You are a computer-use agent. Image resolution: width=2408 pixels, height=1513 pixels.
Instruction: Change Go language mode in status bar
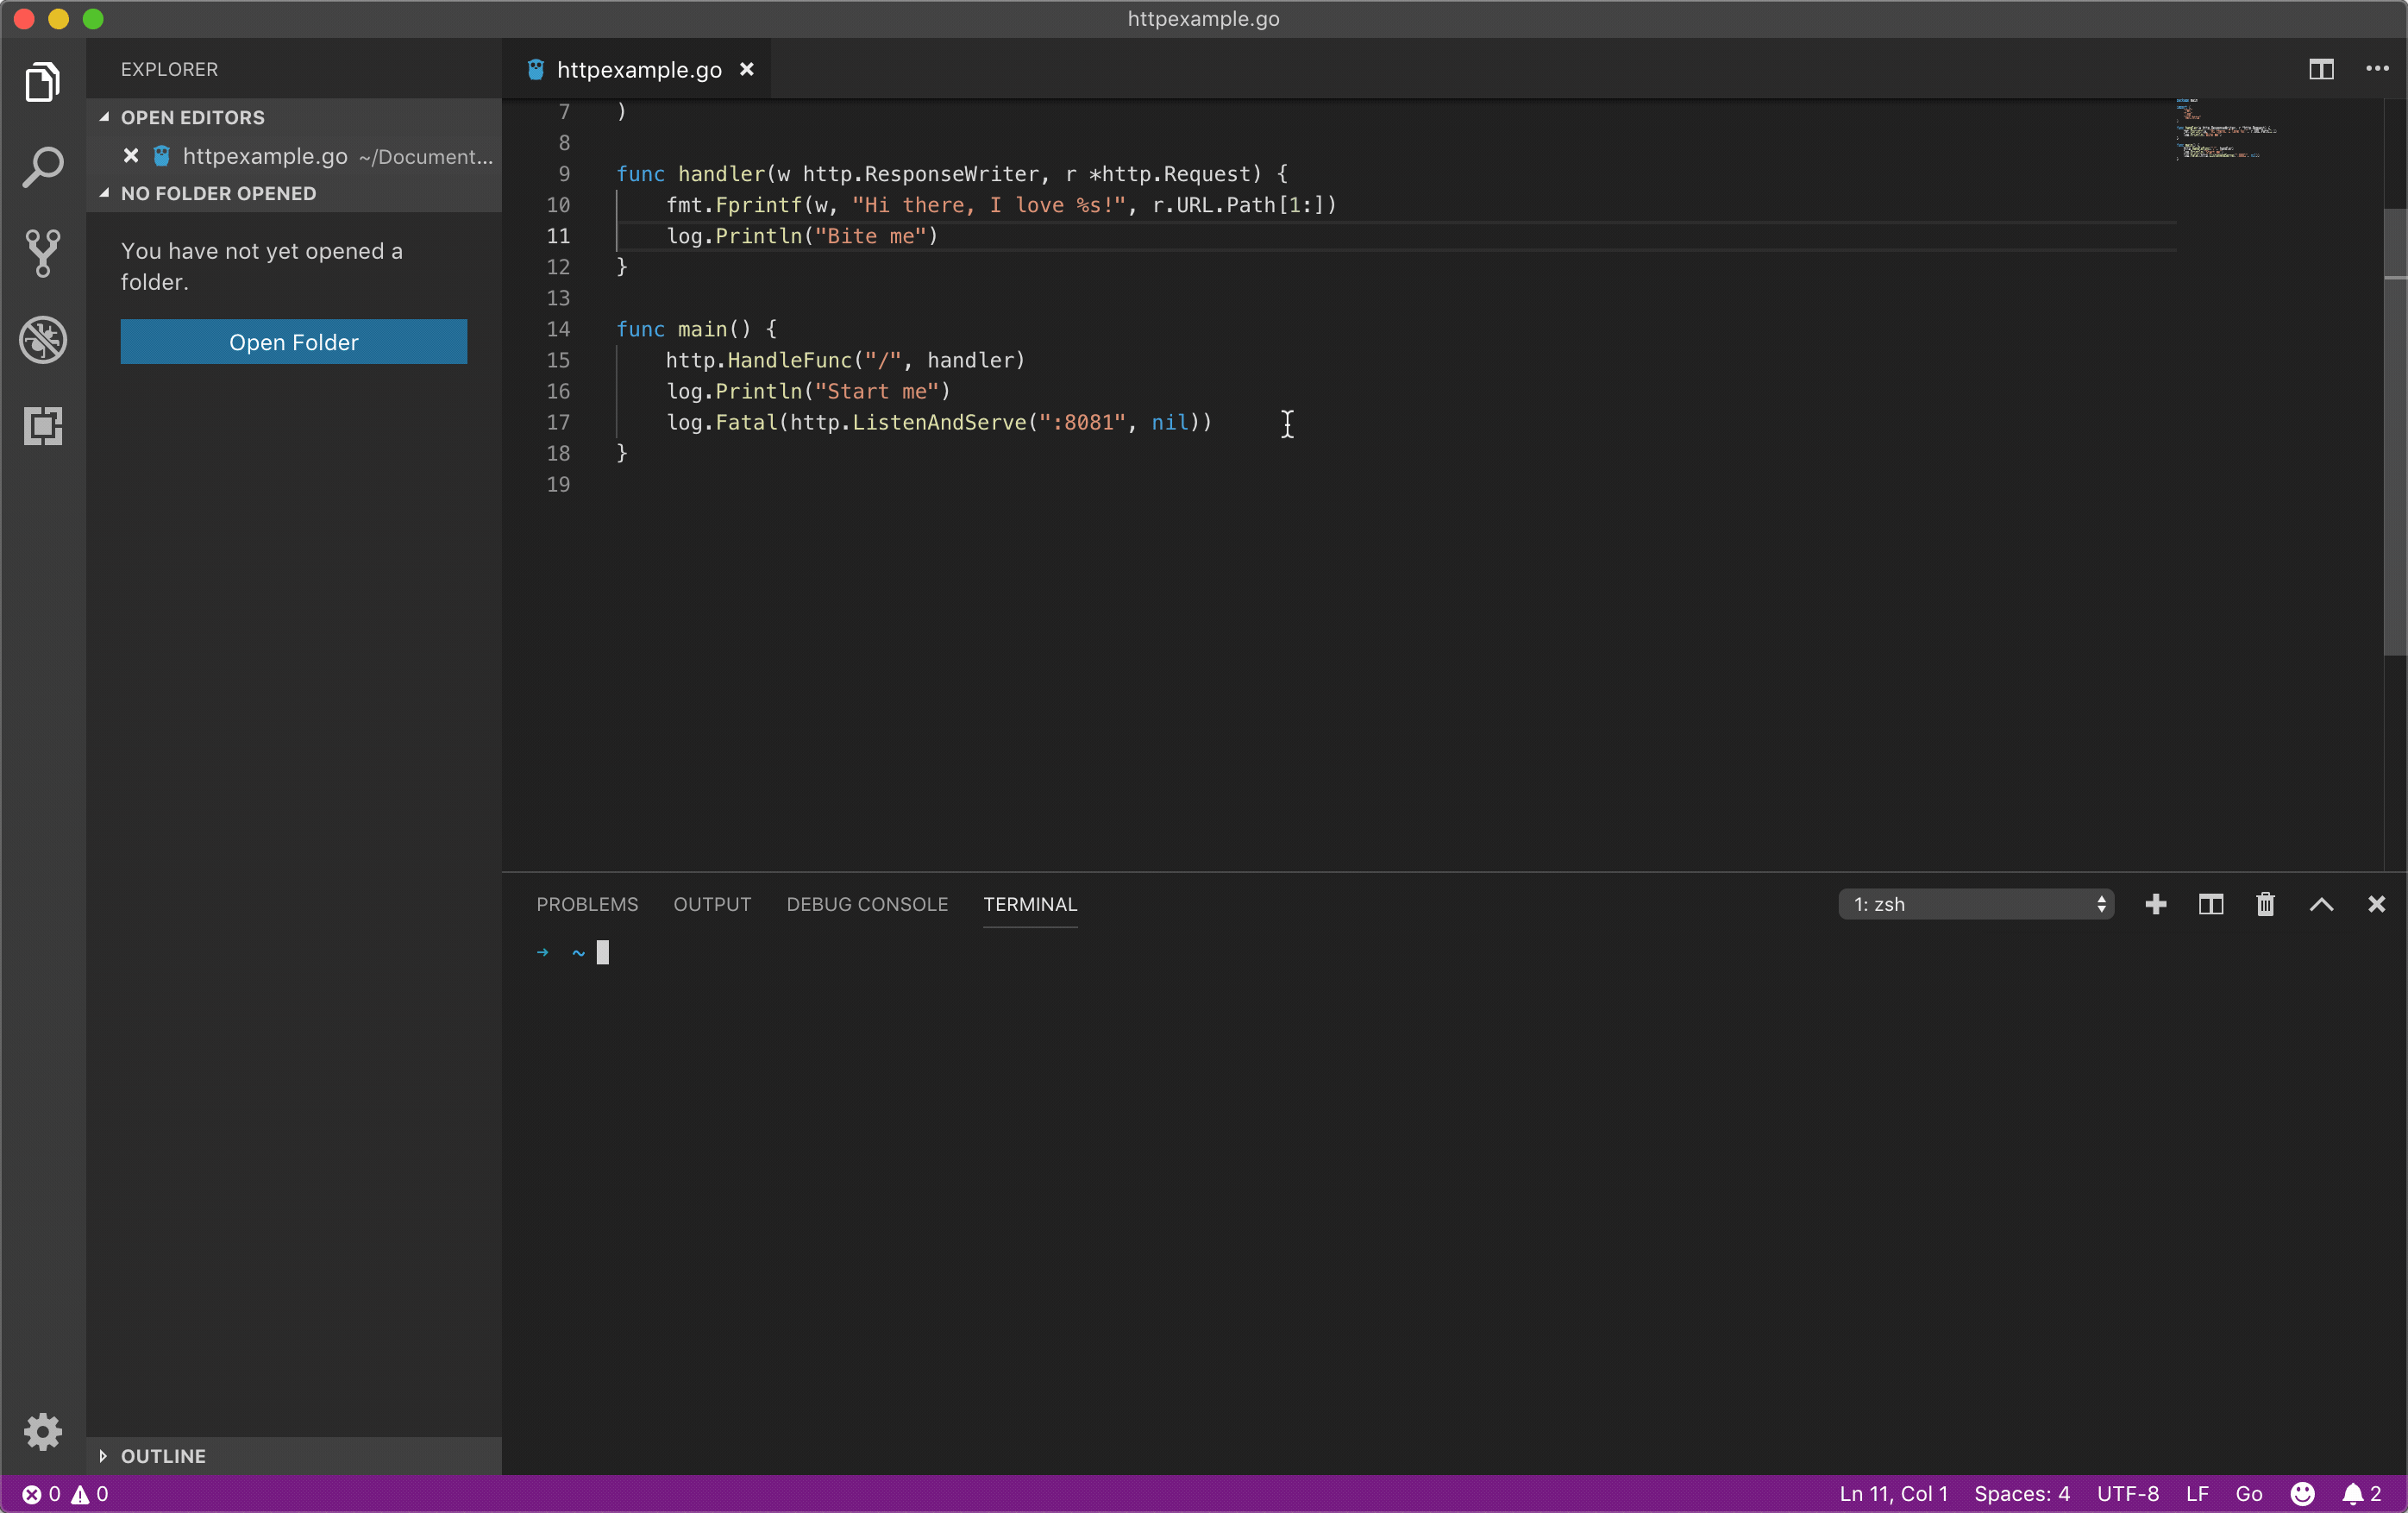click(2248, 1493)
